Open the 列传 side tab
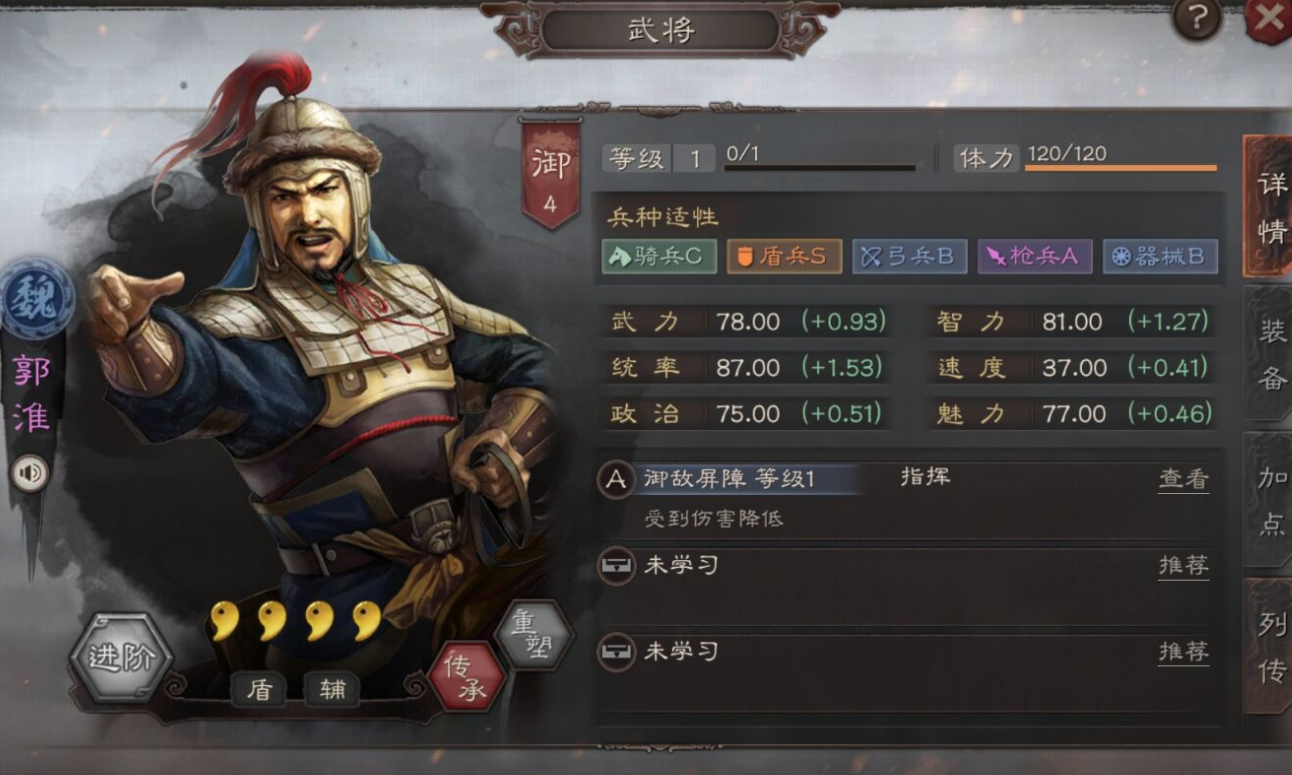This screenshot has width=1292, height=775. (1270, 646)
